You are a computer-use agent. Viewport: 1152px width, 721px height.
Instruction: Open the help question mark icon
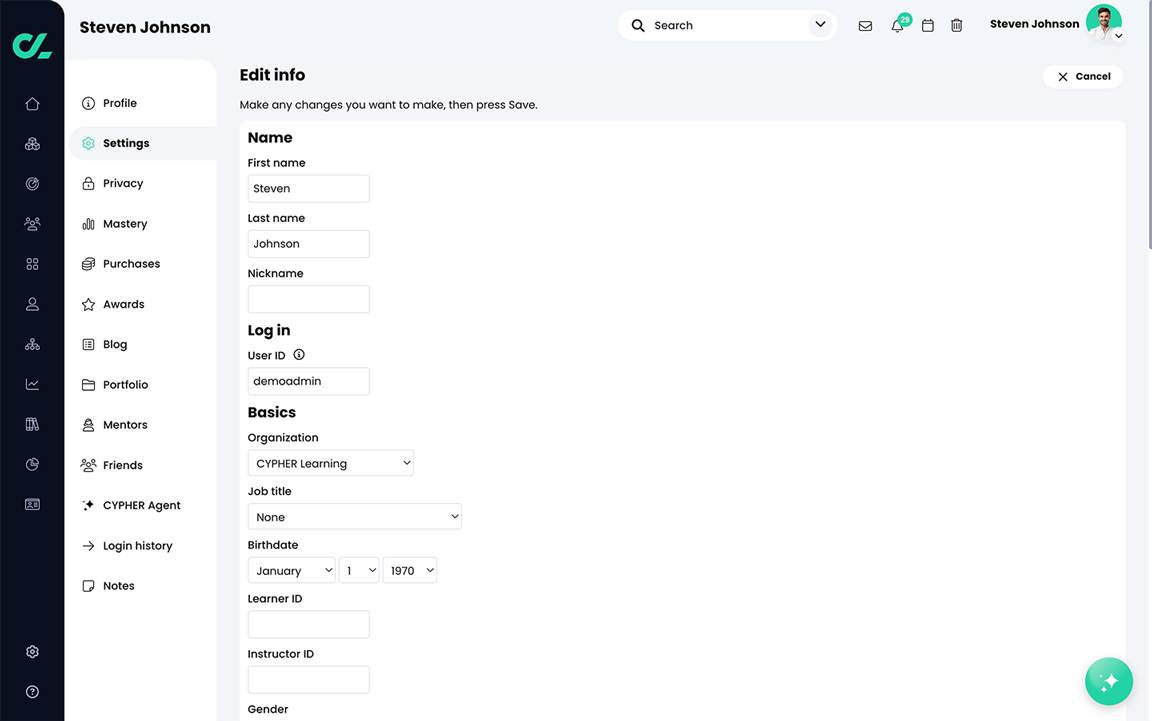pyautogui.click(x=31, y=691)
